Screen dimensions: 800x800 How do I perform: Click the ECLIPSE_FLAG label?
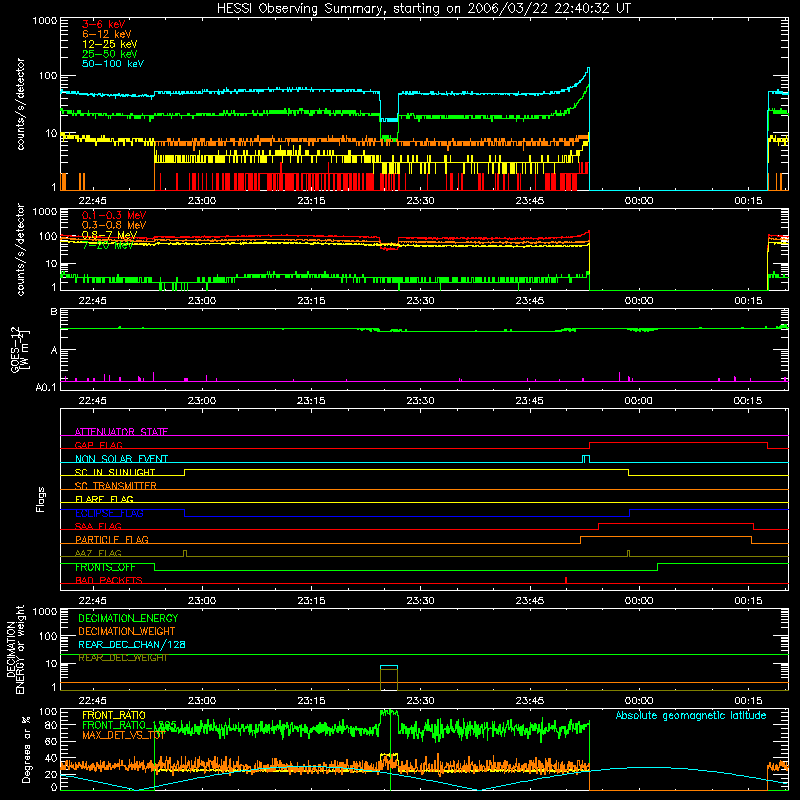pyautogui.click(x=109, y=513)
